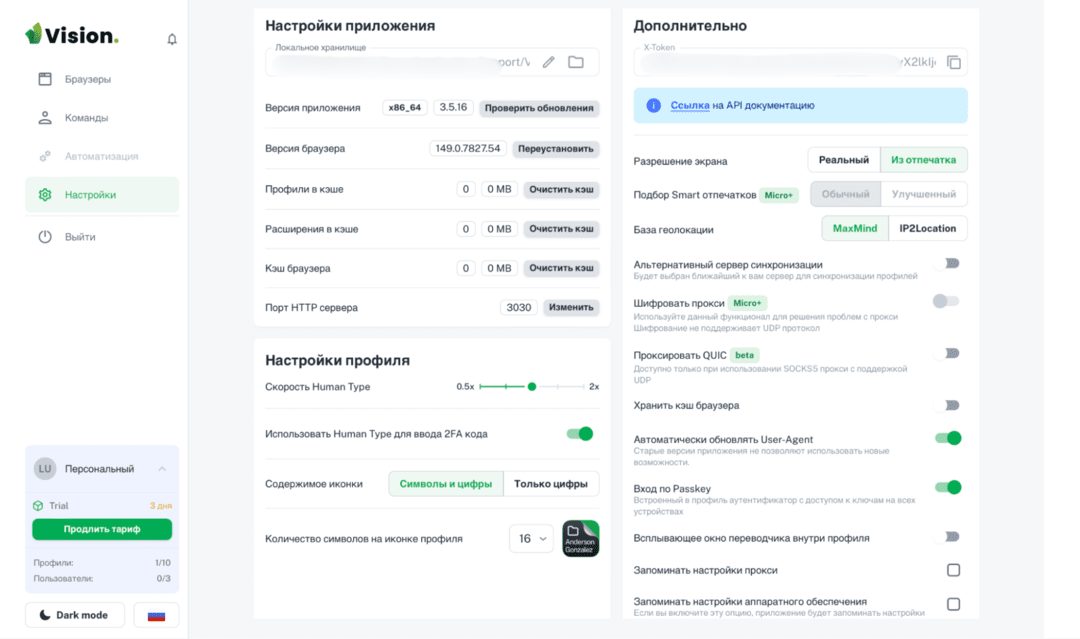The image size is (1080, 639).
Task: Switch language via Russian flag button
Action: (x=156, y=615)
